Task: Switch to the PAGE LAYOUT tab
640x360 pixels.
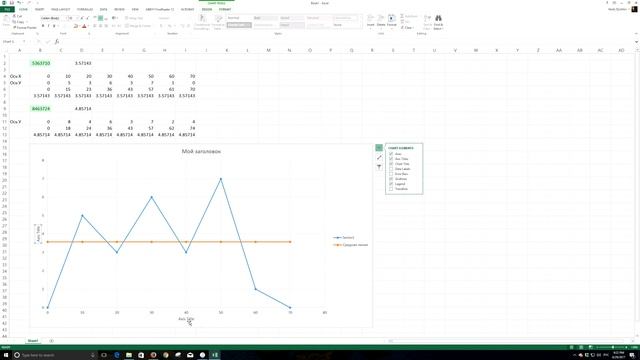Action: pyautogui.click(x=60, y=9)
